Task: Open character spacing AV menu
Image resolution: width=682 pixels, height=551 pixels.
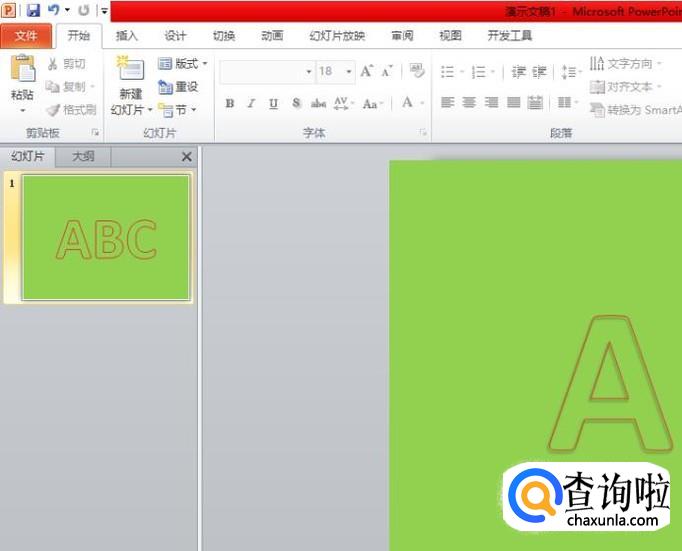Action: (x=344, y=104)
